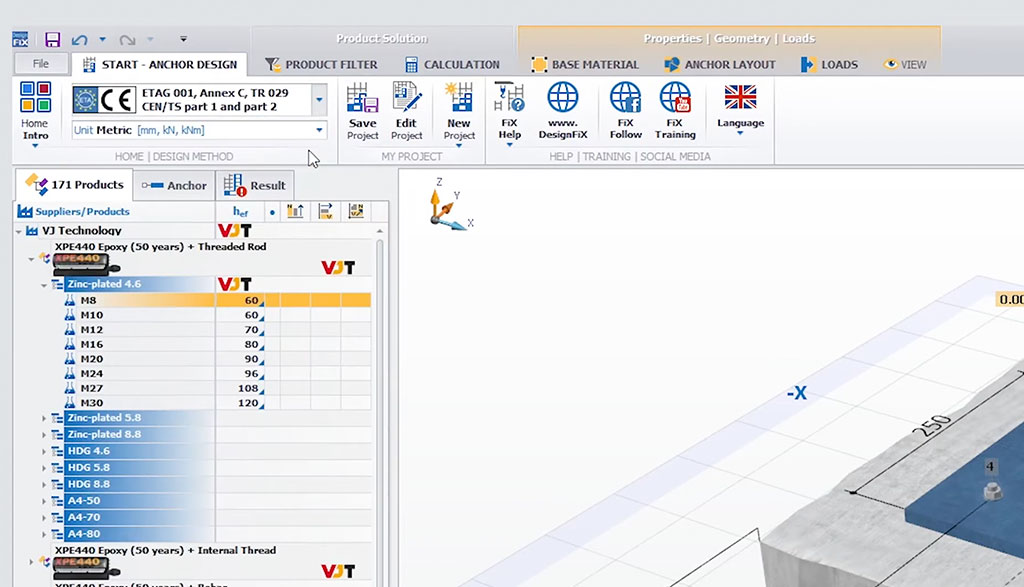
Task: Click the rightmost grid column header icon
Action: click(x=356, y=211)
